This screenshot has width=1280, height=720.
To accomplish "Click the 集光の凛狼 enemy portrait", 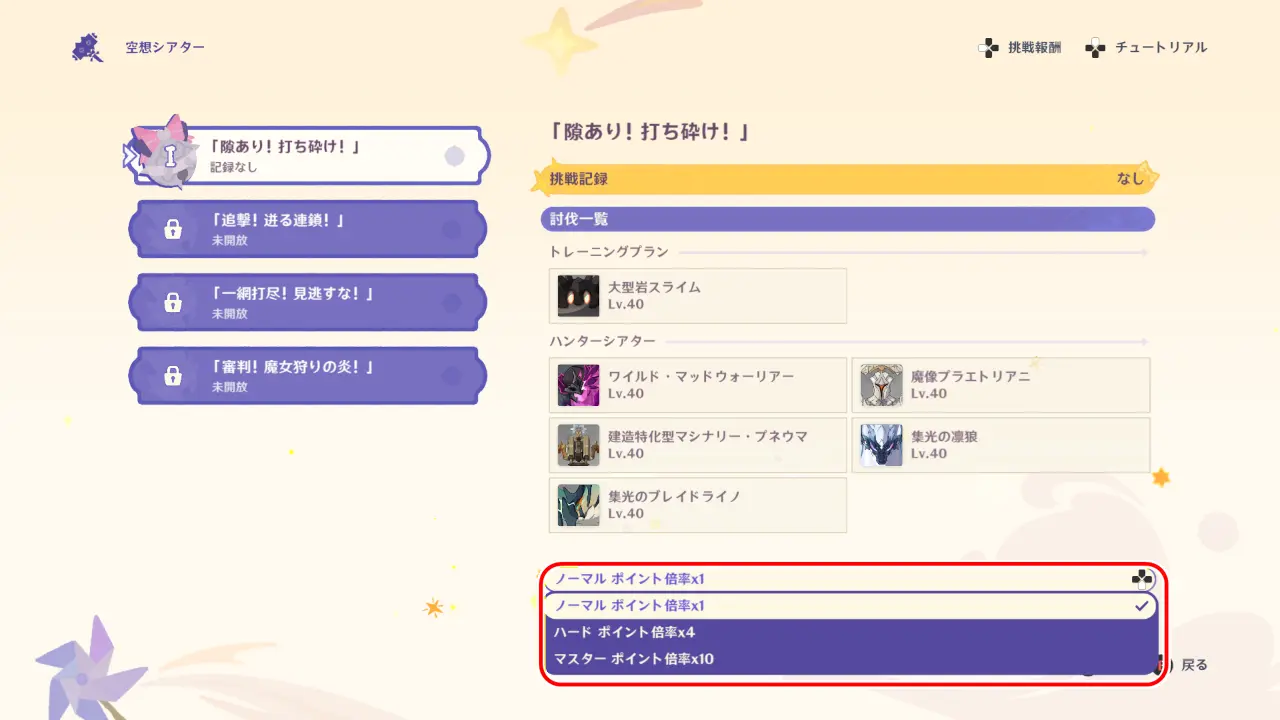I will 882,446.
